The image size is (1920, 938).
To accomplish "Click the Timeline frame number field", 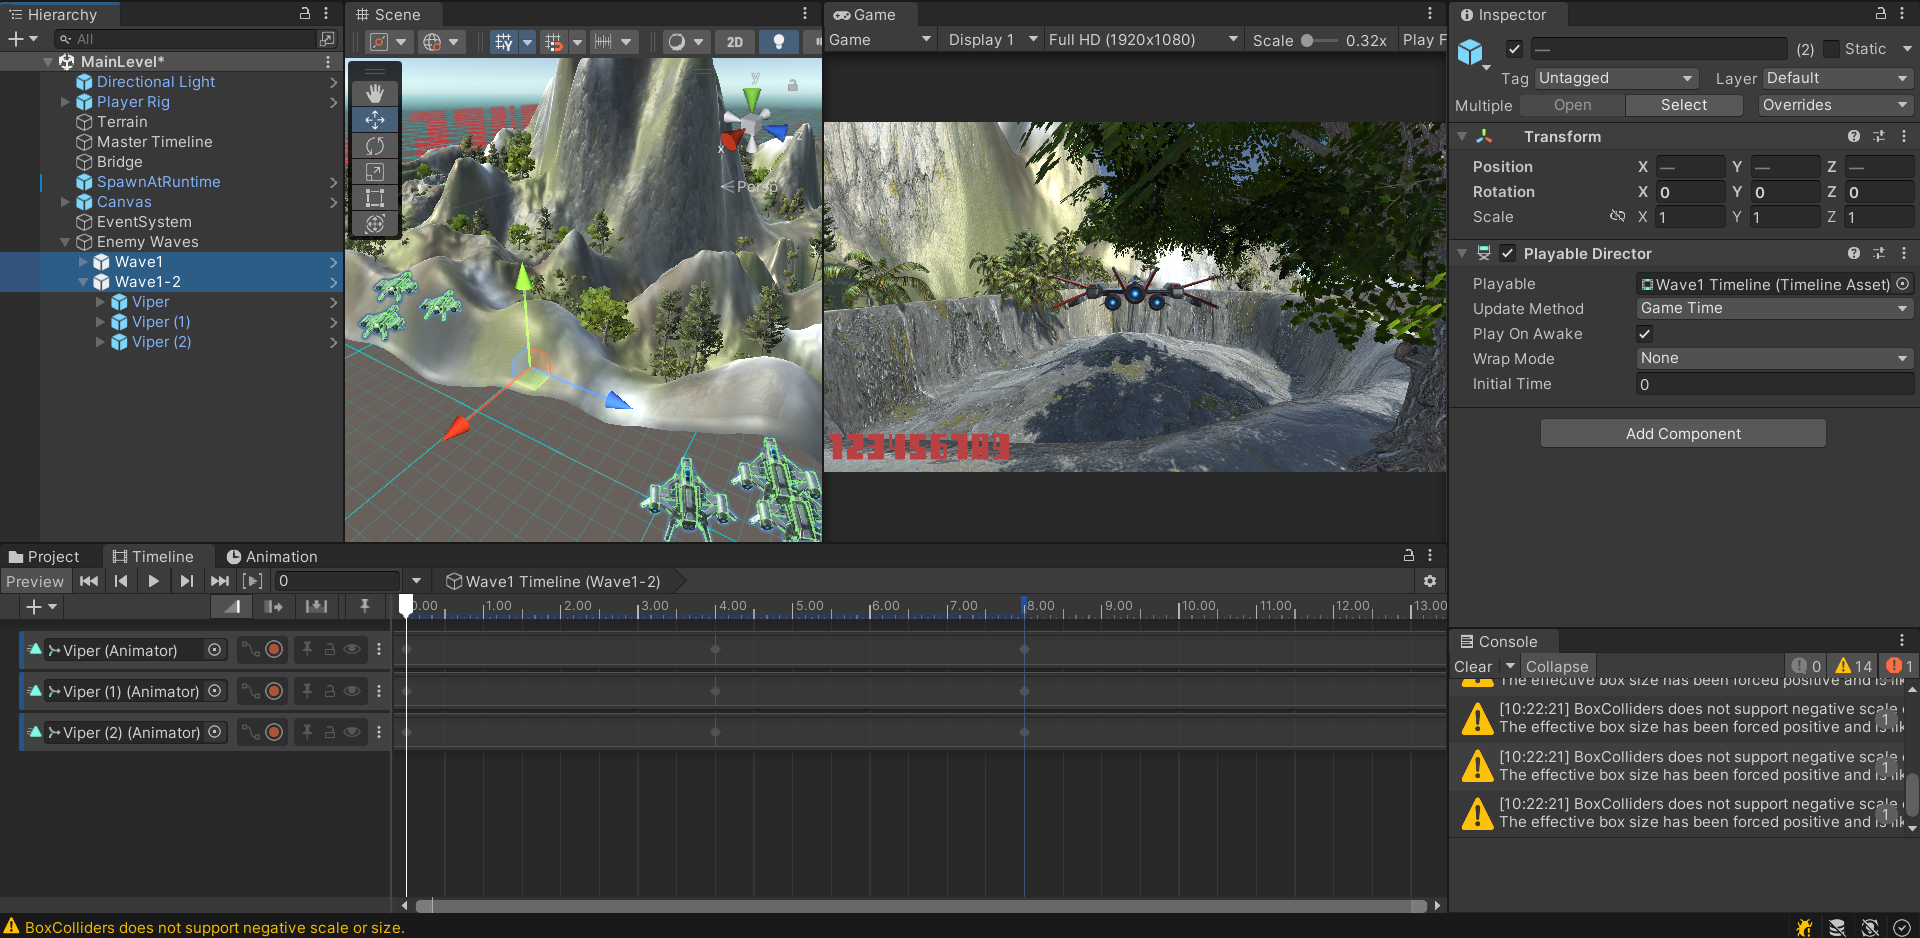I will click(x=338, y=581).
